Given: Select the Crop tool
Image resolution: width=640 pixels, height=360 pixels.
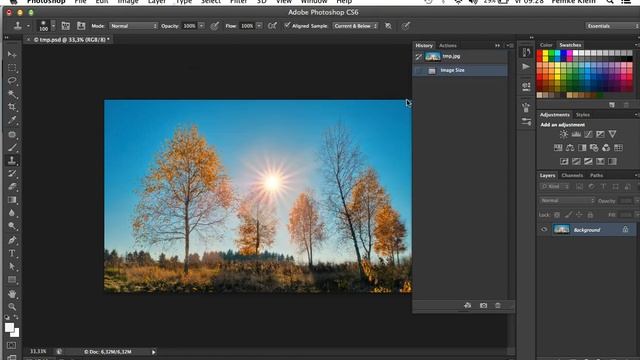Looking at the screenshot, I should click(12, 107).
